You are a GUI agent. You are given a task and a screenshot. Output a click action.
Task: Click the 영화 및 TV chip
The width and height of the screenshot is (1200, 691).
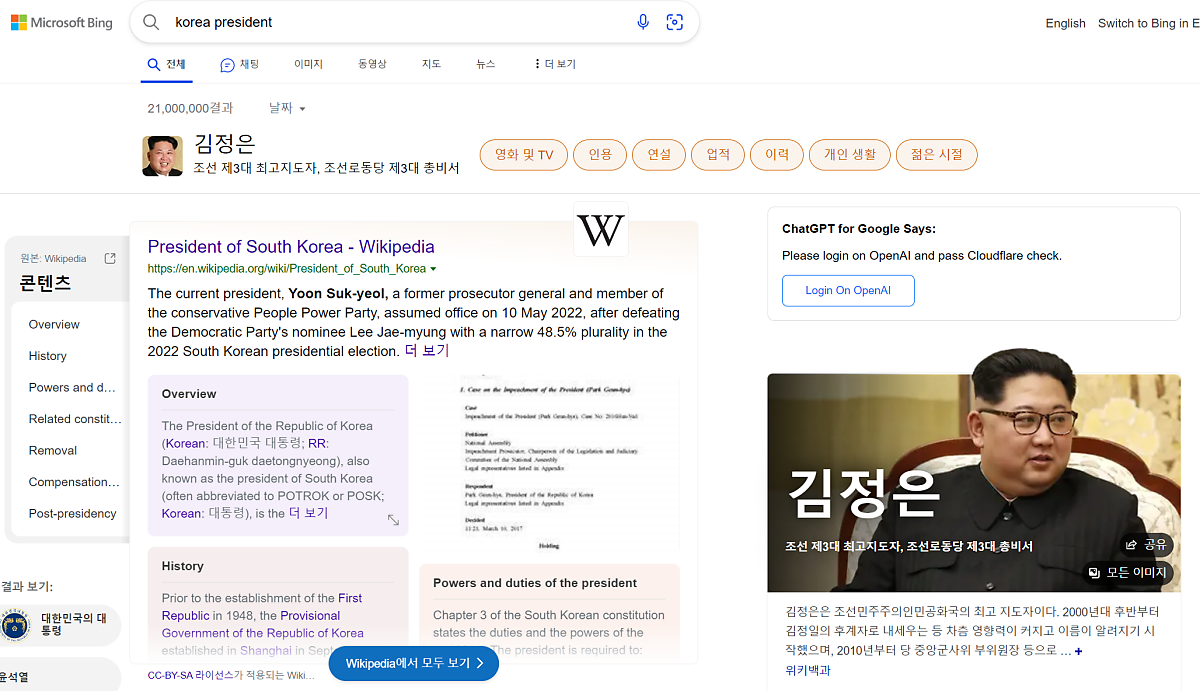coord(524,155)
